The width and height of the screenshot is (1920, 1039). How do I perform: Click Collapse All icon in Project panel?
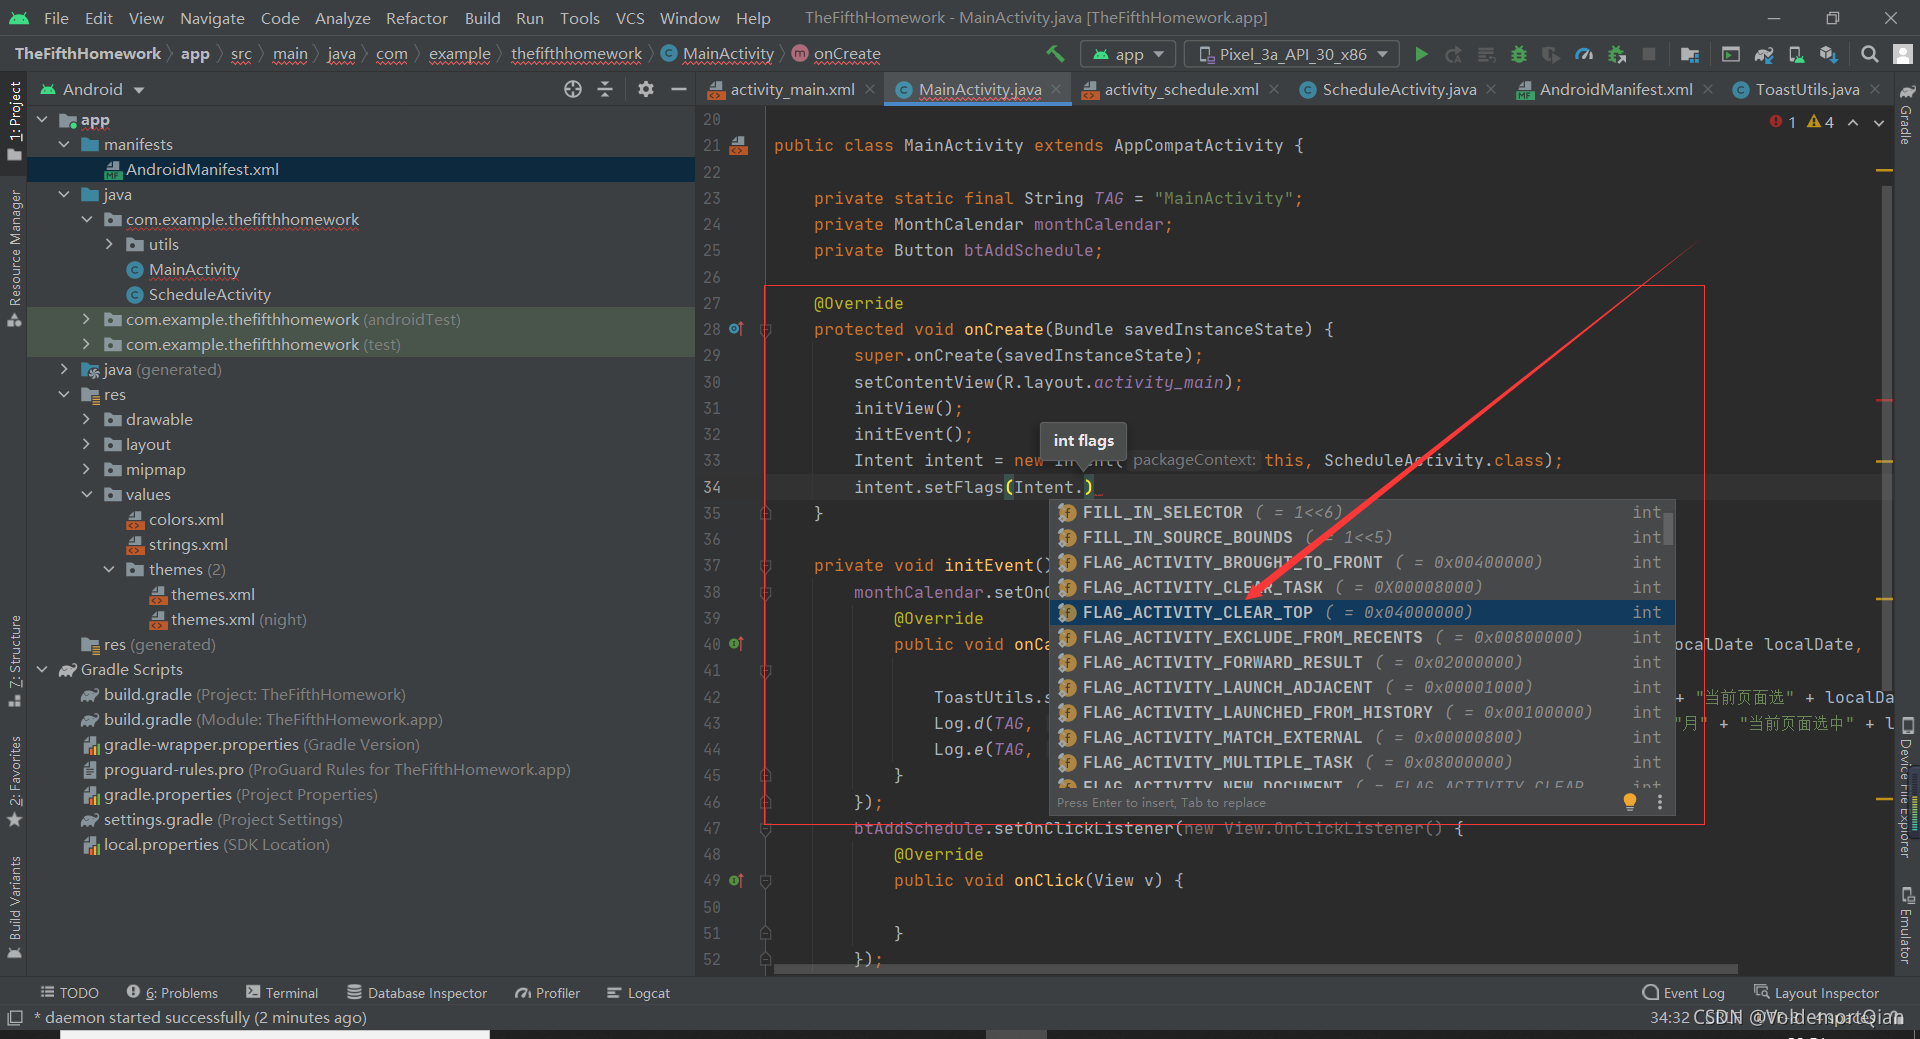pyautogui.click(x=605, y=89)
